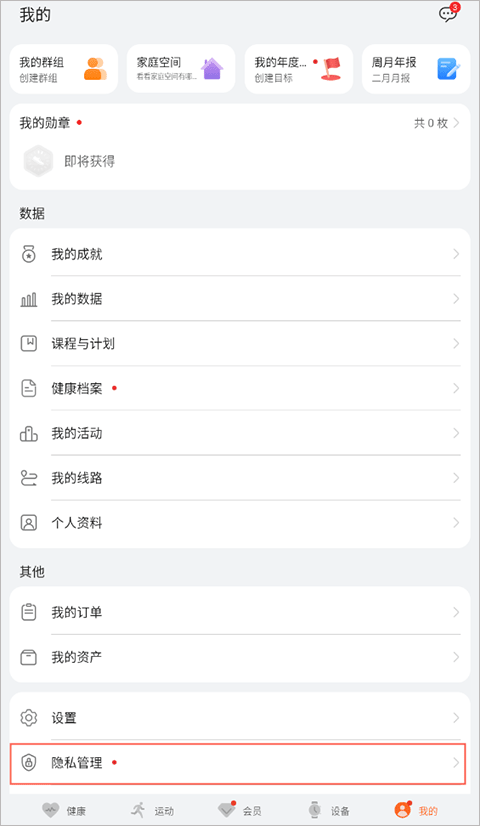Expand 我的线路 using its arrow

[x=456, y=478]
